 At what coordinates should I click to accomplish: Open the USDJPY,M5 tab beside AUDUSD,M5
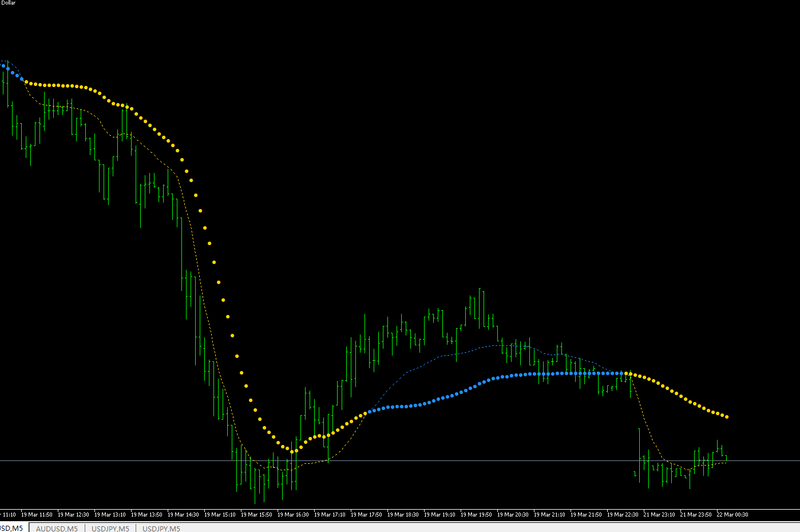110,528
